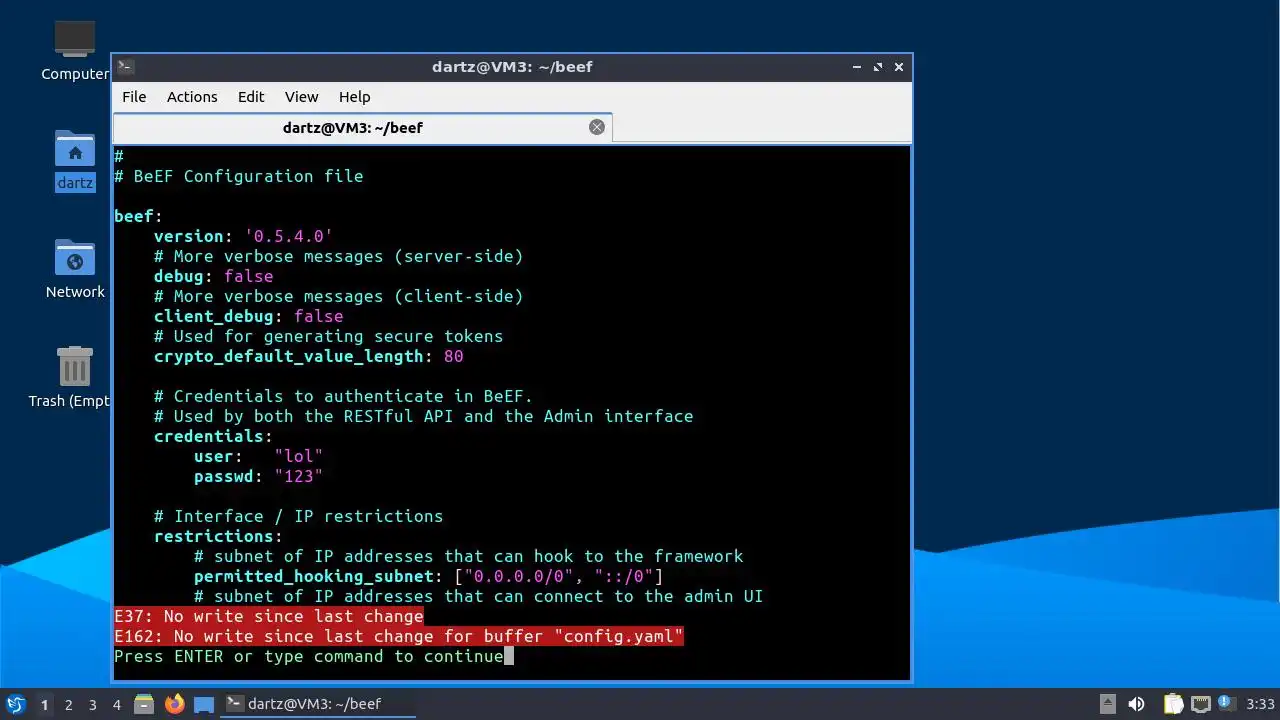
Task: Click the E37 error message line
Action: 269,616
